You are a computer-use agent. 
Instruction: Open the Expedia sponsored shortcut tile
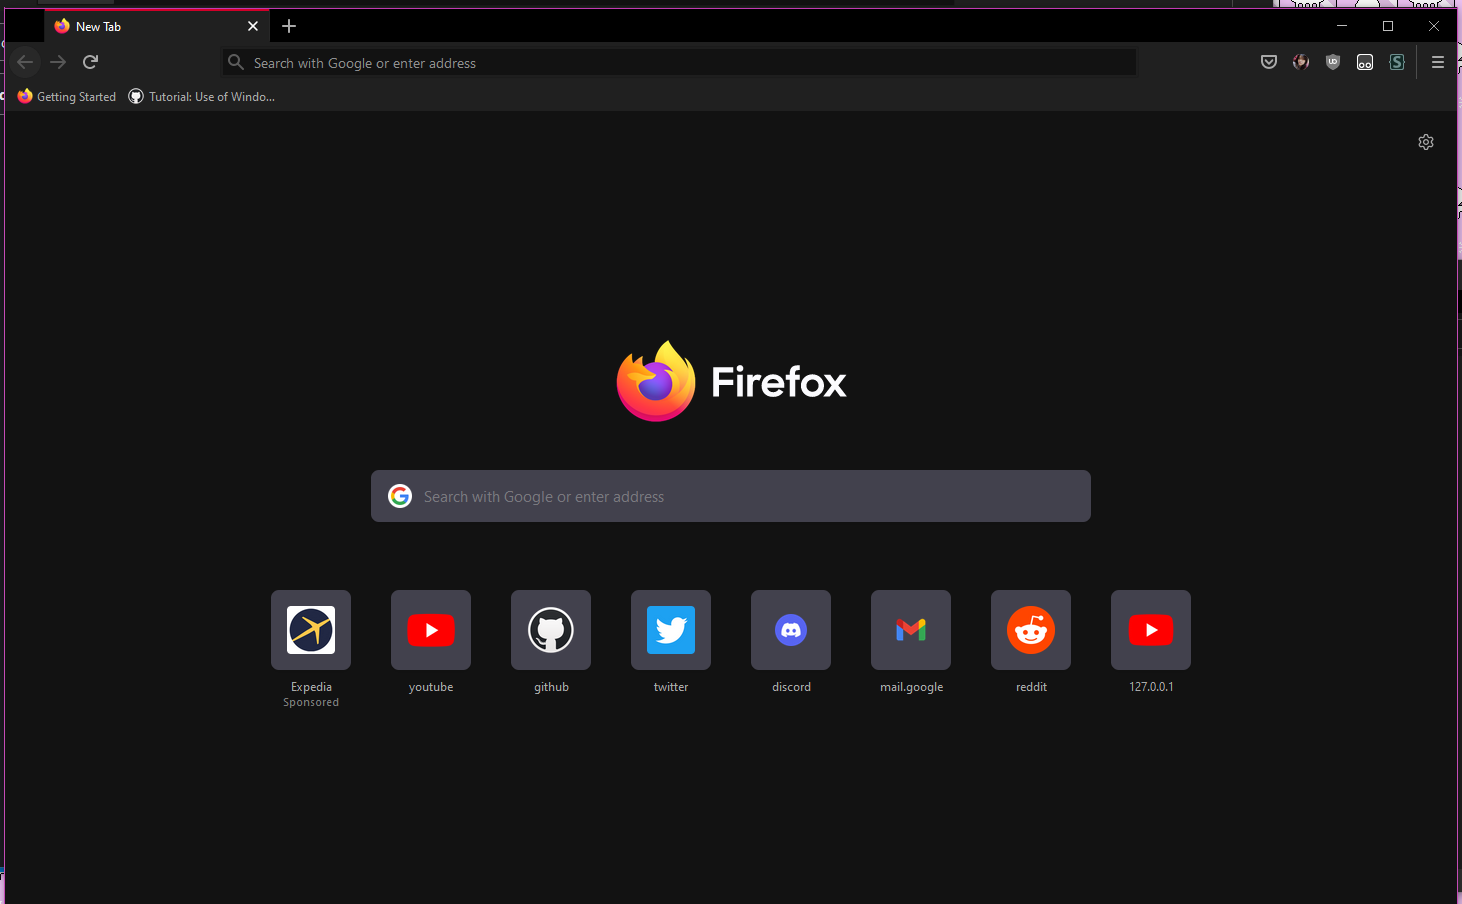pyautogui.click(x=311, y=630)
